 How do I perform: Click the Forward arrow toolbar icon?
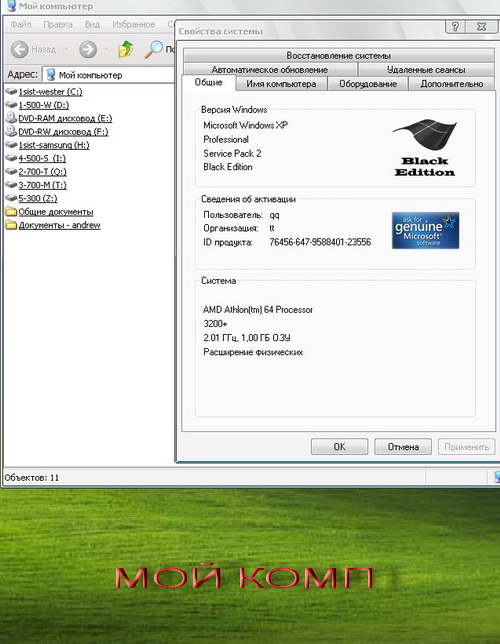(88, 50)
